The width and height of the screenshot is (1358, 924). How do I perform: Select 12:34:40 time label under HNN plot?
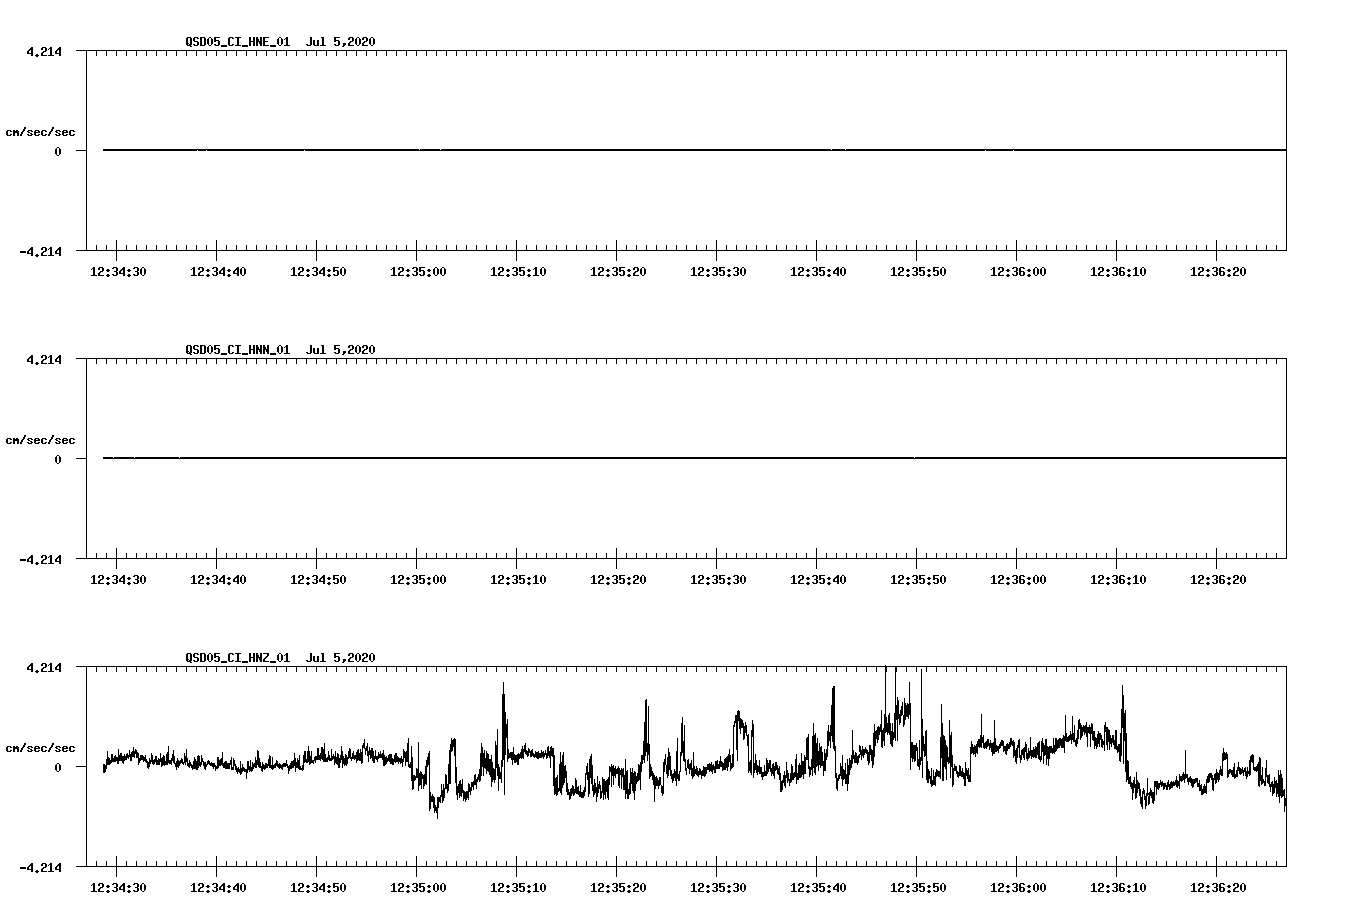(218, 580)
